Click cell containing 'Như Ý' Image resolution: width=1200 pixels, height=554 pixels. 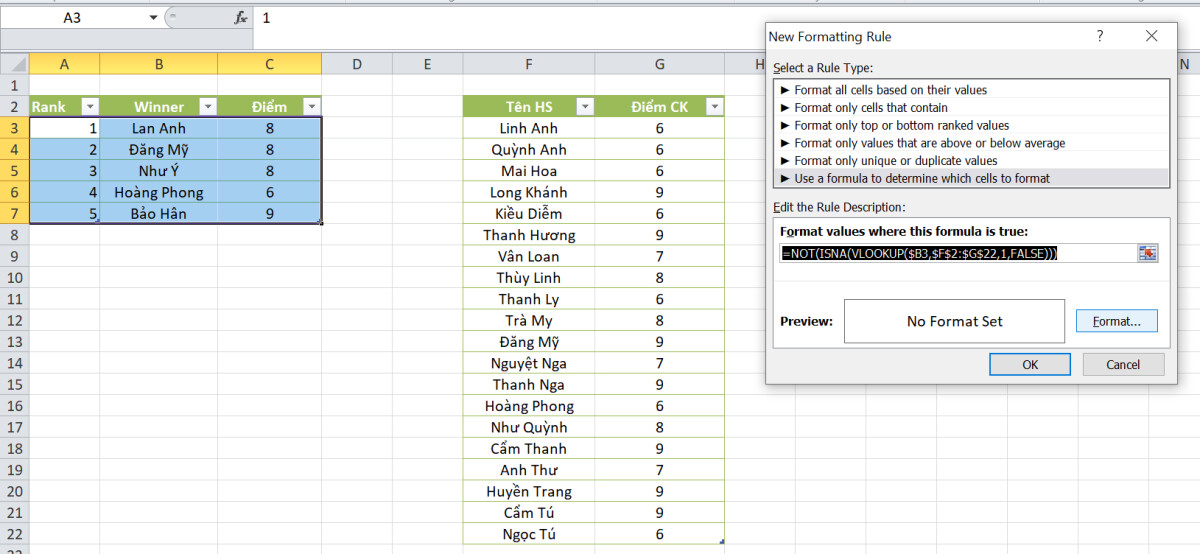tap(159, 171)
